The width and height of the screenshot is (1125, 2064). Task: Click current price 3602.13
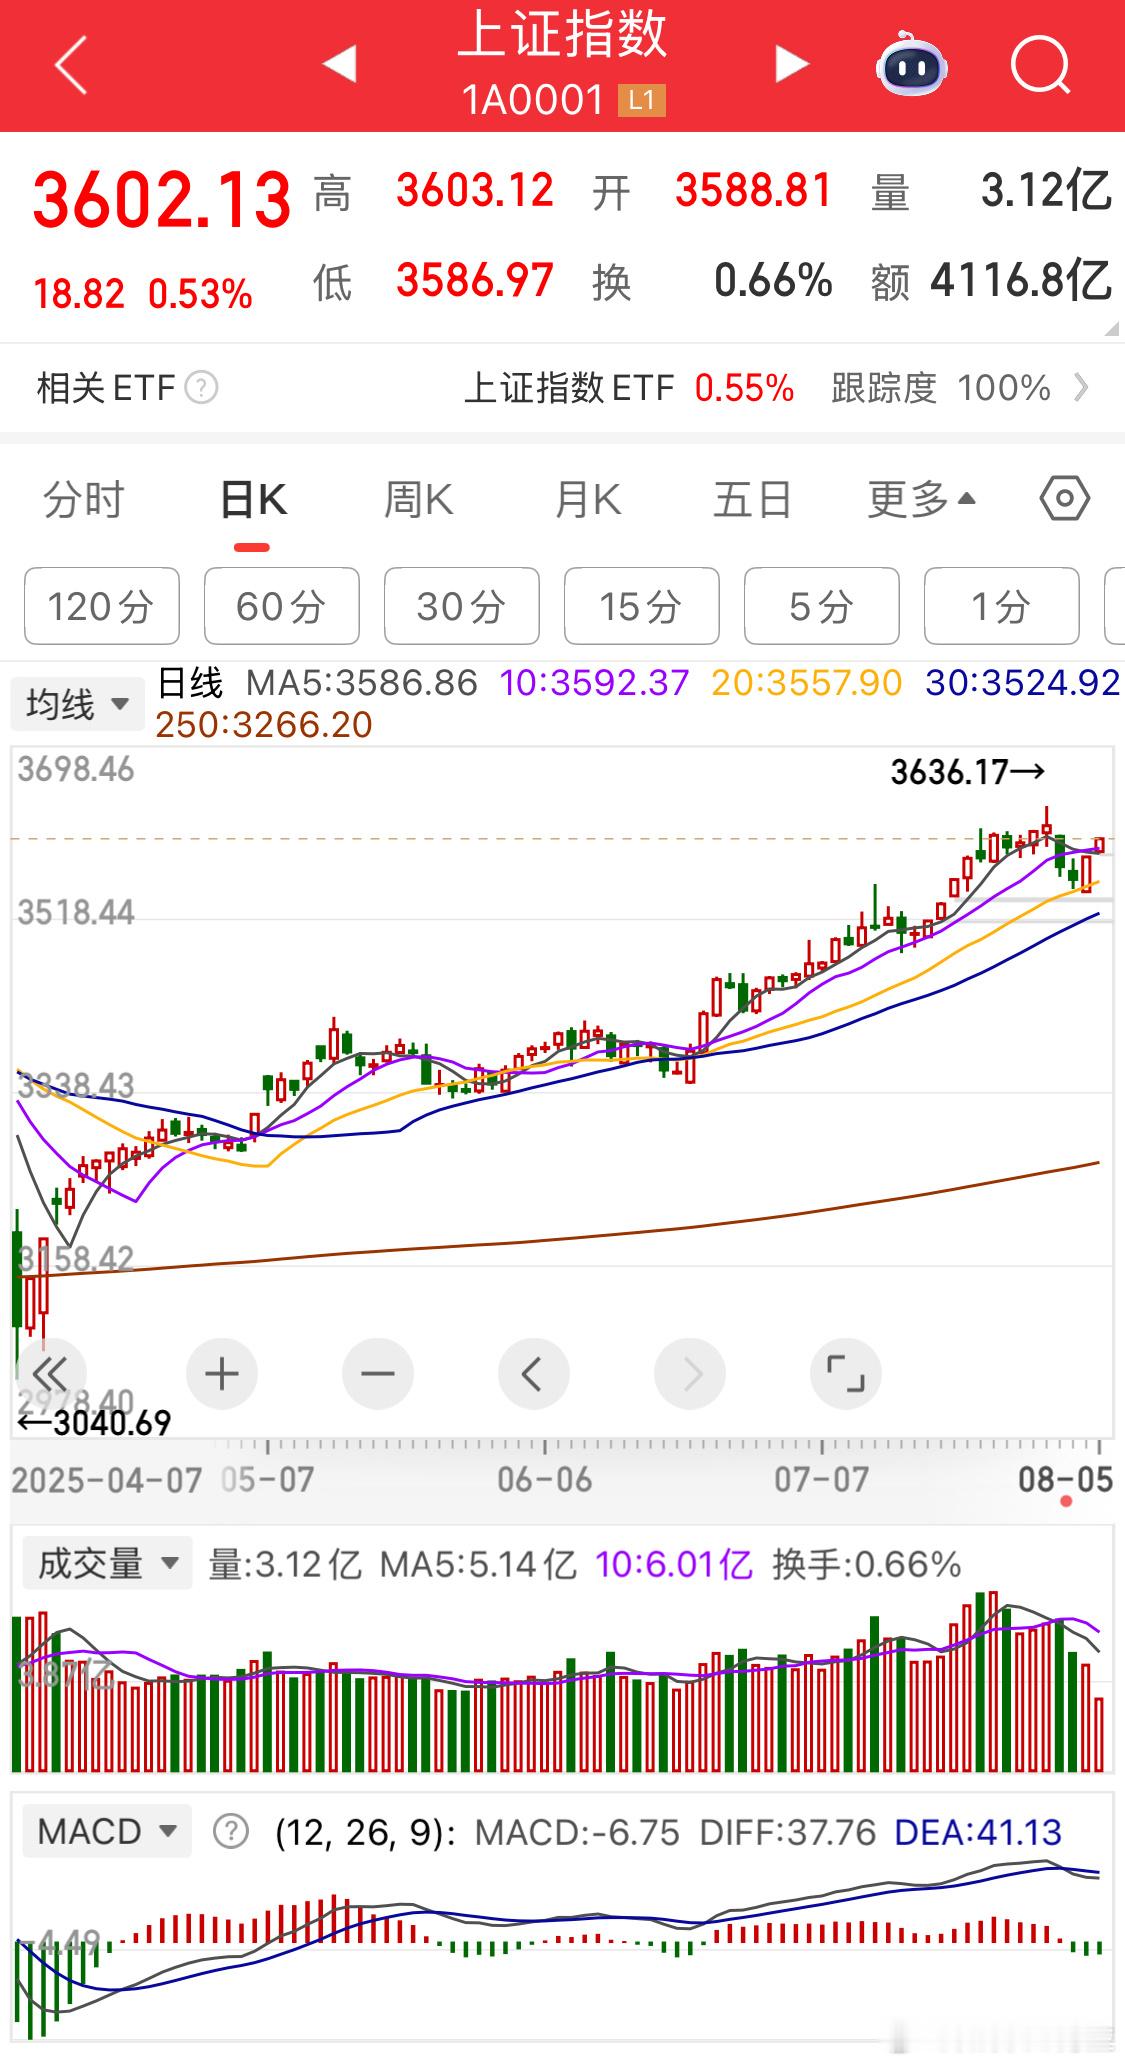click(x=162, y=199)
